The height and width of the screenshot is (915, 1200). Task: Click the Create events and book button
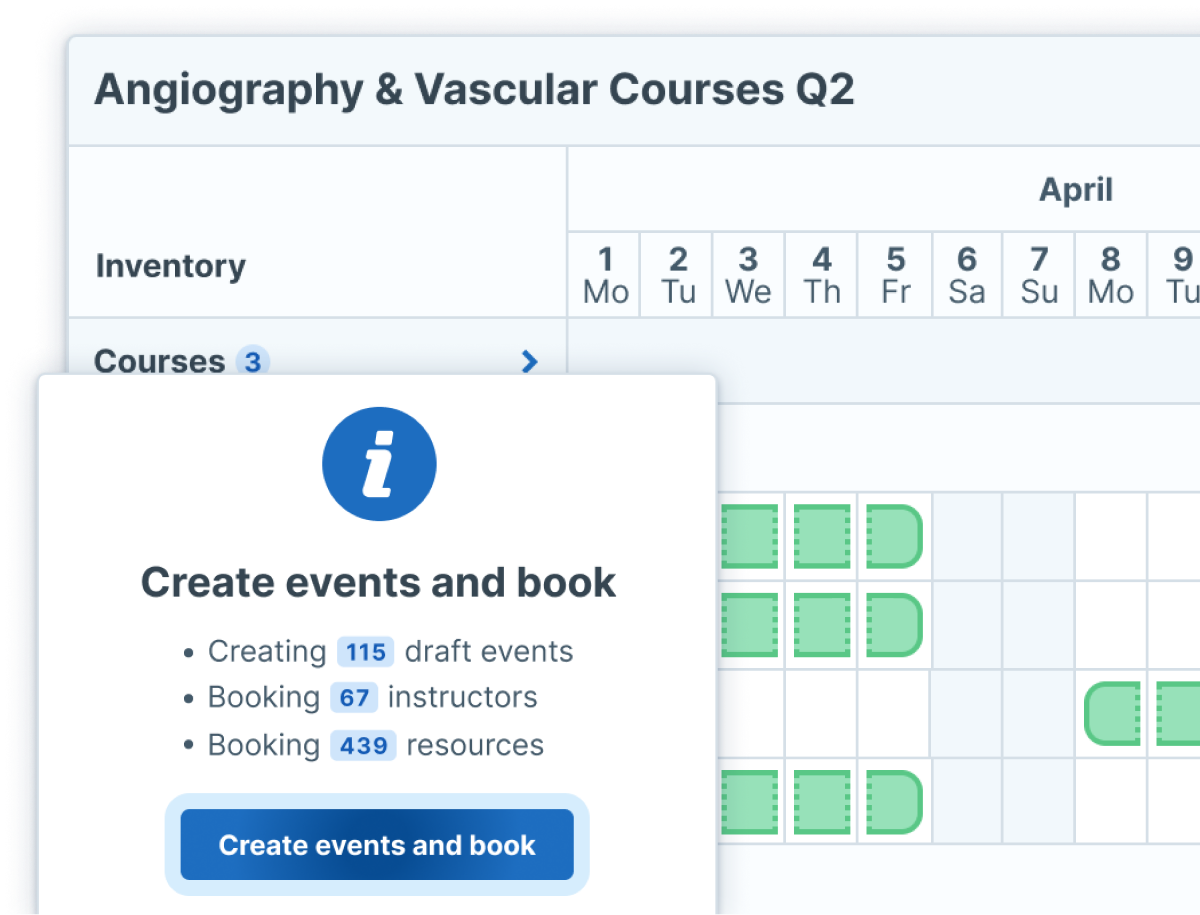click(x=377, y=845)
